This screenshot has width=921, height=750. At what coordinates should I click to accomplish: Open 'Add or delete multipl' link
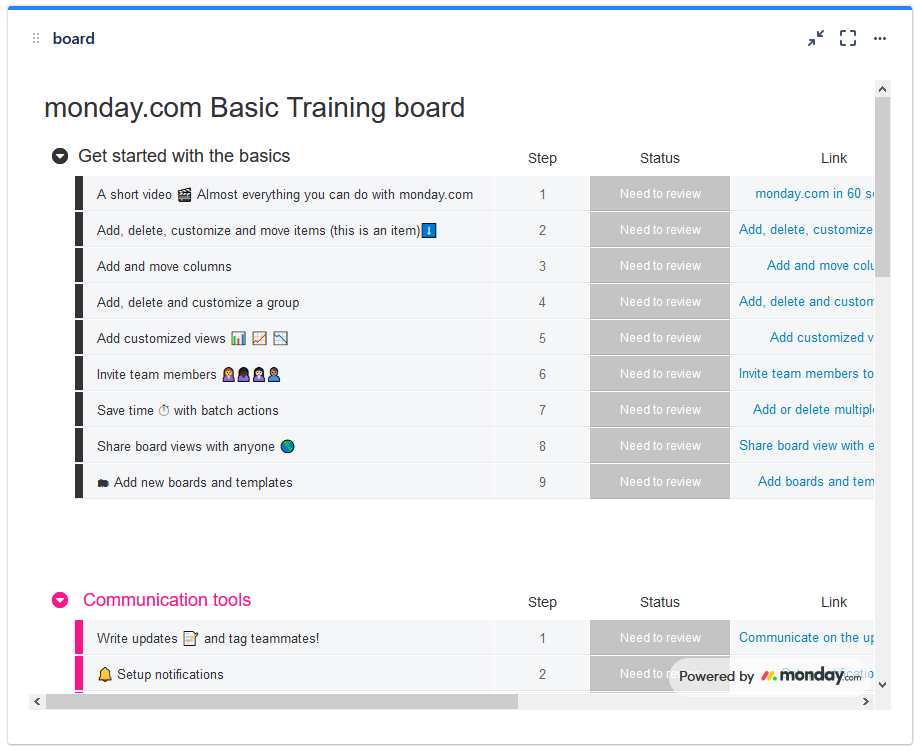point(813,409)
